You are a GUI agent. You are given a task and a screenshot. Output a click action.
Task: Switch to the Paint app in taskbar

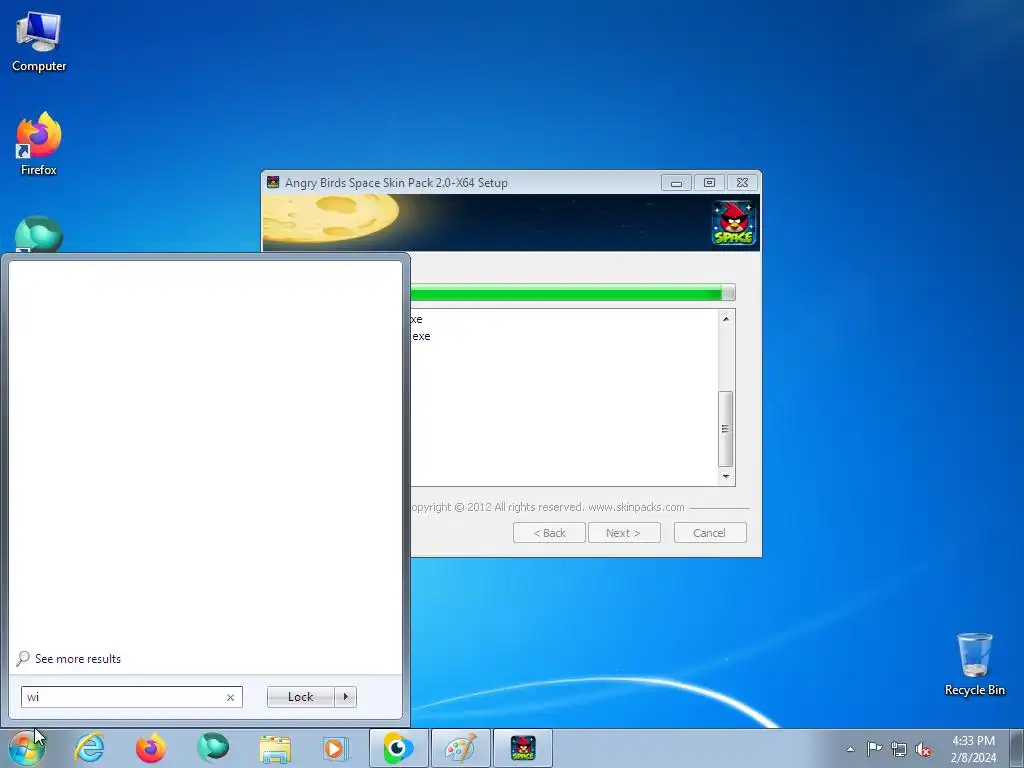pos(460,748)
